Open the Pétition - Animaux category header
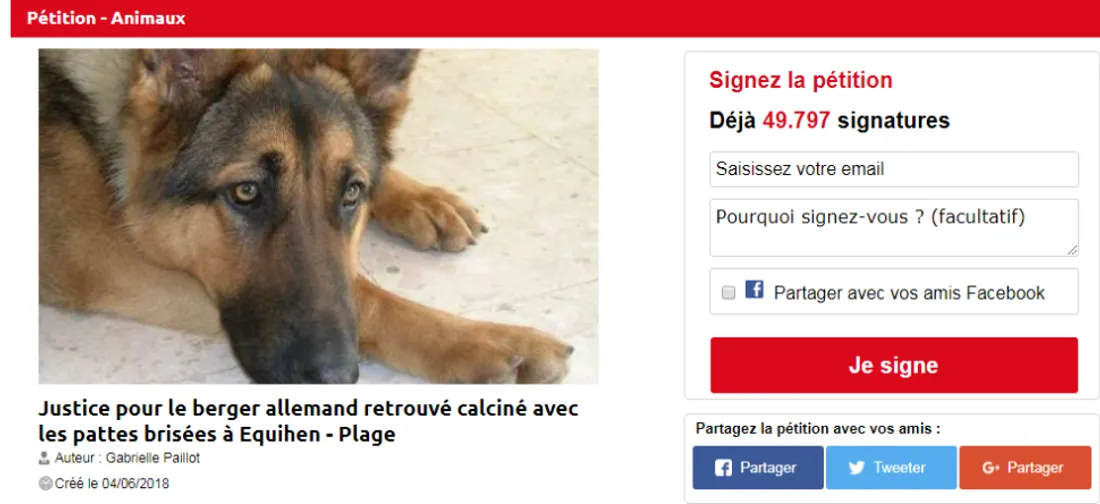1100x504 pixels. coord(106,18)
